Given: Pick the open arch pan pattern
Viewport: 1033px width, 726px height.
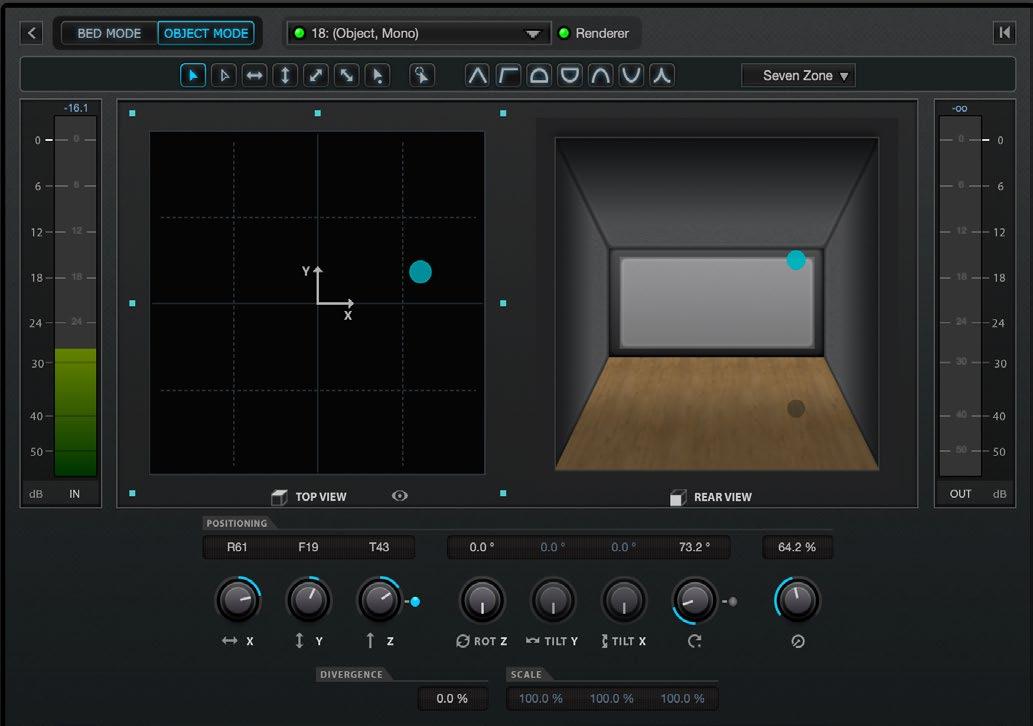Looking at the screenshot, I should [600, 76].
